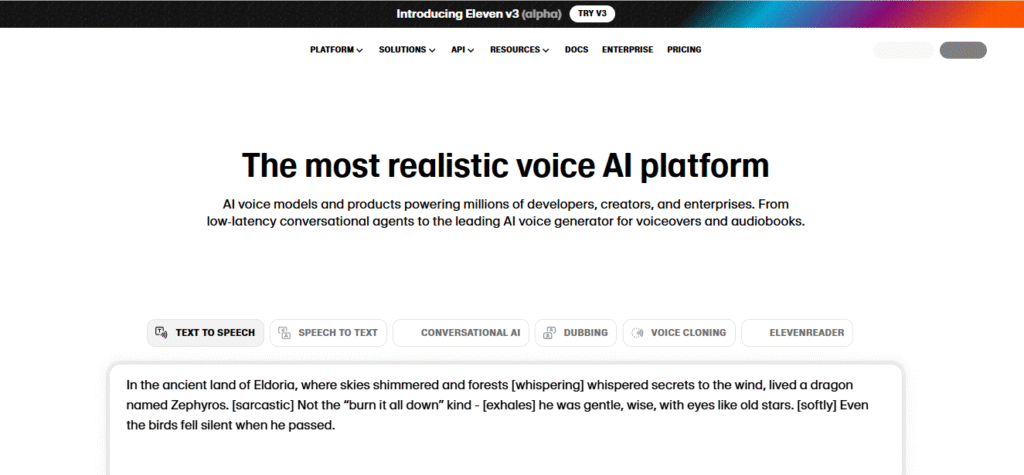Expand the Solutions dropdown chevron
The width and height of the screenshot is (1024, 475).
point(432,50)
